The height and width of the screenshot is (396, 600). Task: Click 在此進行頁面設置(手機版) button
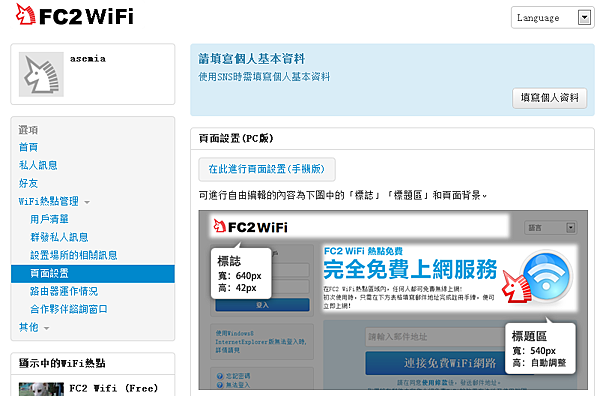tap(267, 169)
